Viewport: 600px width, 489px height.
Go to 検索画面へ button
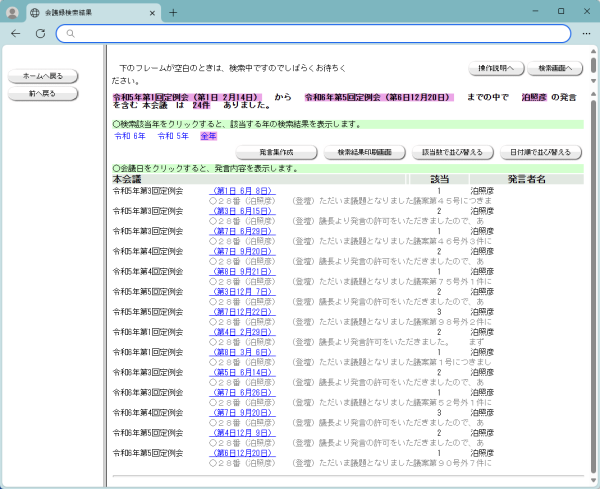coord(555,68)
